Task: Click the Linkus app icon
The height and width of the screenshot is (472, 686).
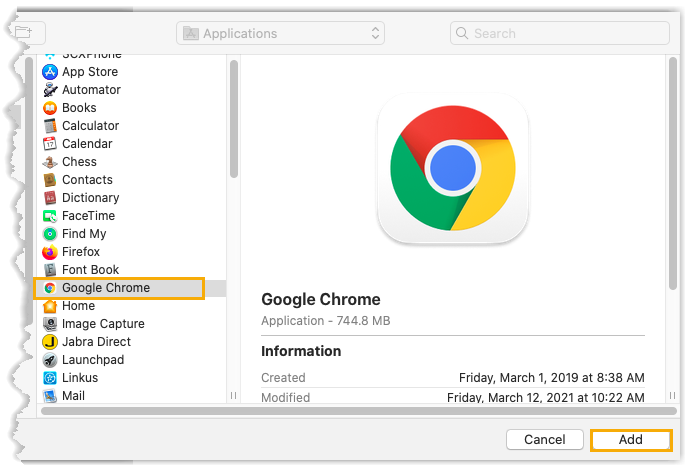Action: click(50, 378)
